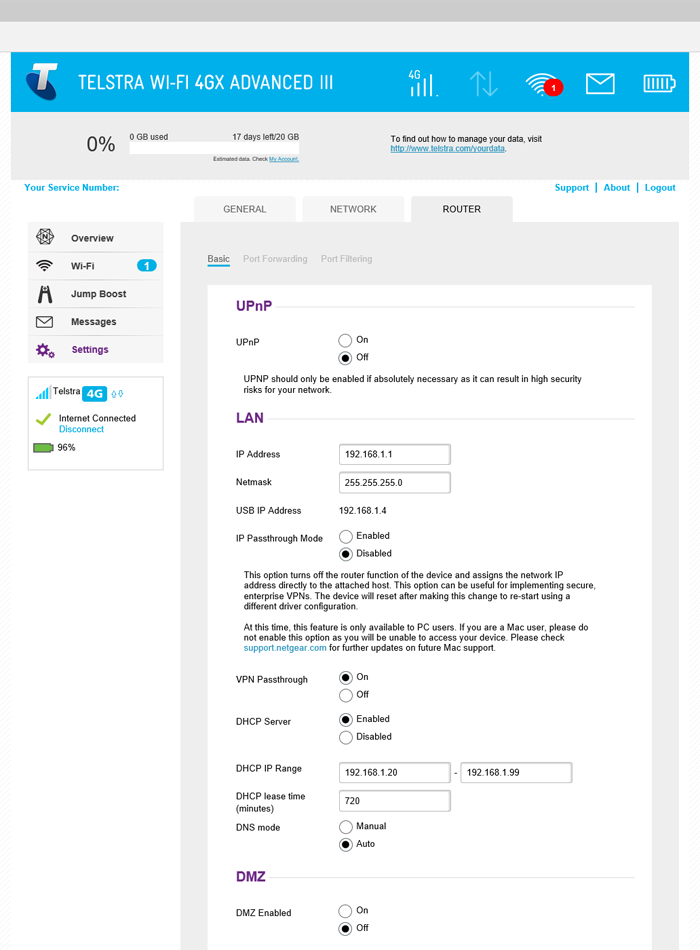
Task: Turn UPnP On
Action: 346,341
